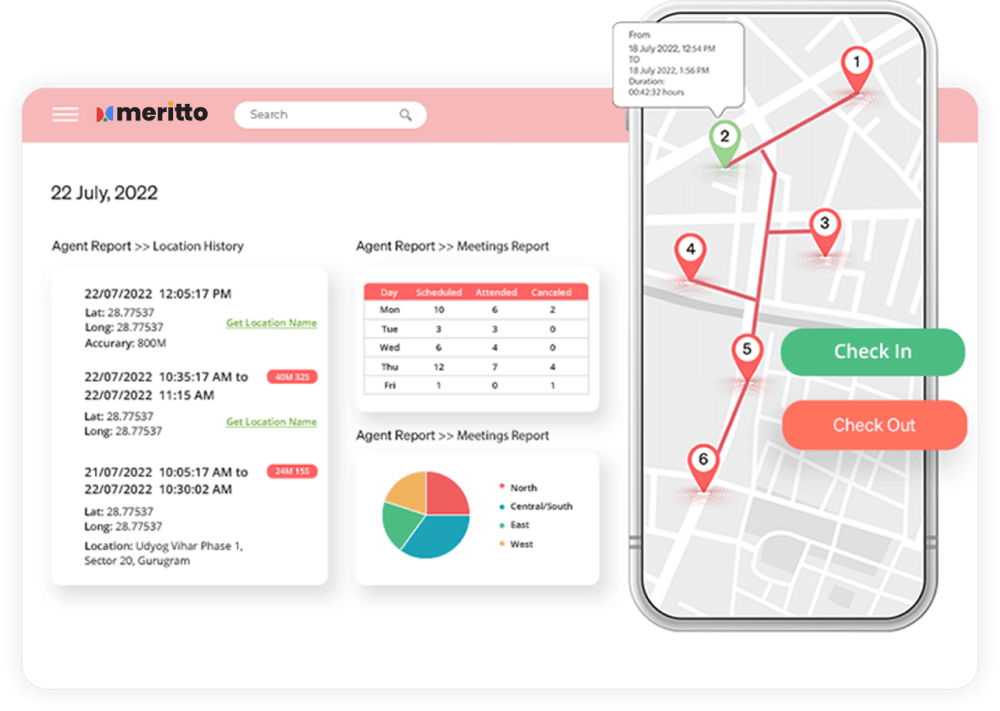The image size is (1000, 711).
Task: Select map pin number 5
Action: click(x=747, y=353)
